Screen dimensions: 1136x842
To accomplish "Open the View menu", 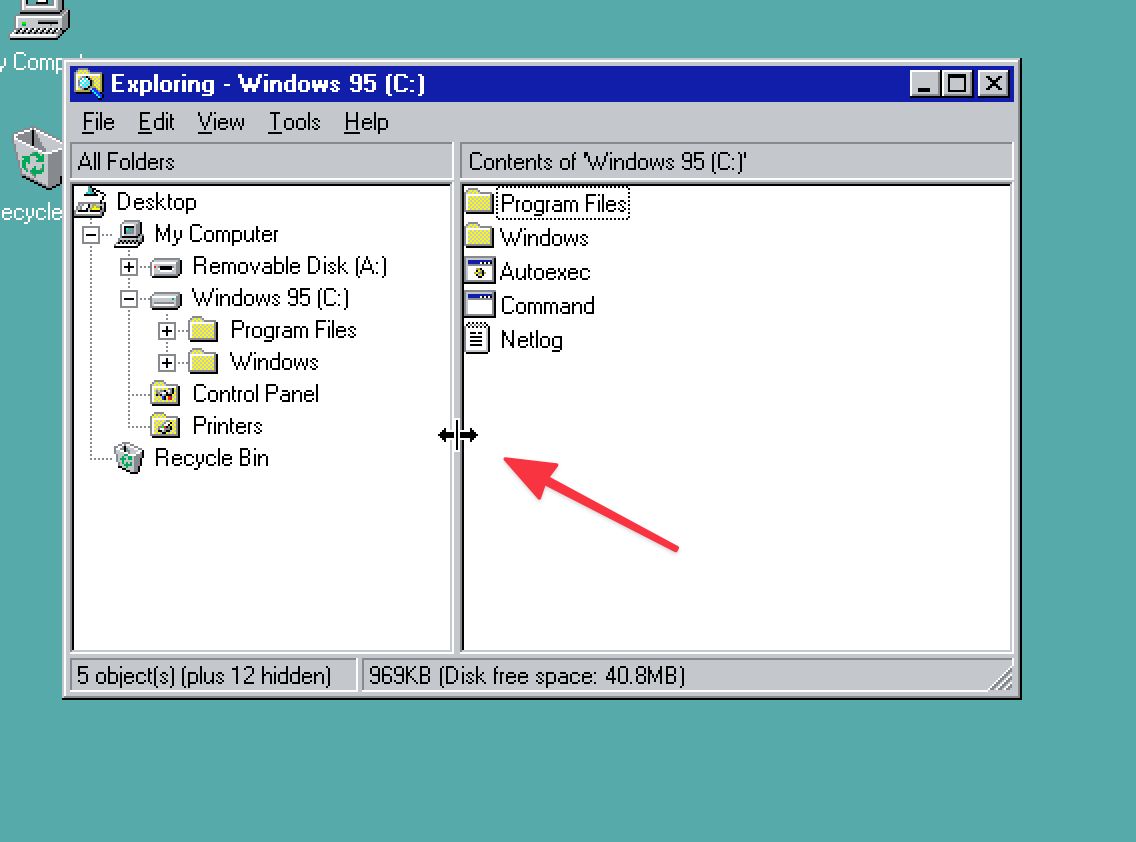I will pos(220,122).
